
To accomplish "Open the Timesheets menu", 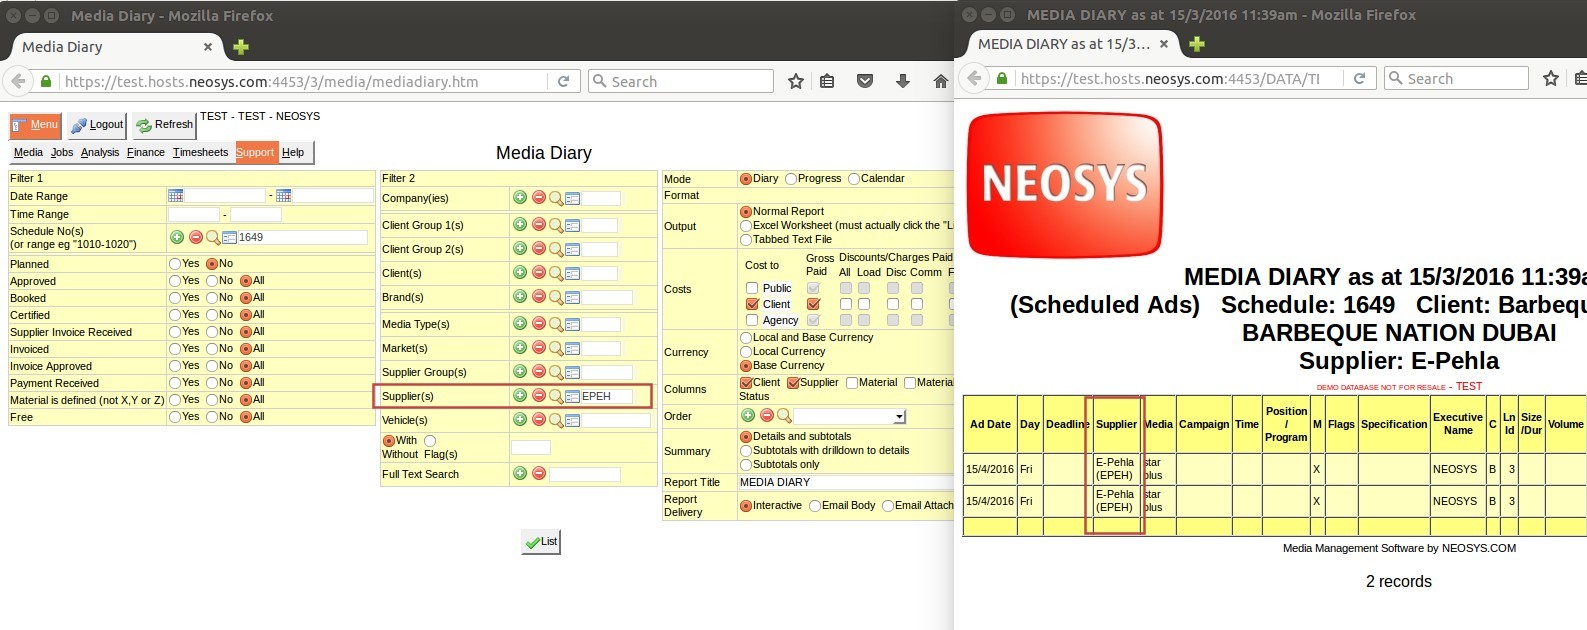I will pyautogui.click(x=200, y=152).
